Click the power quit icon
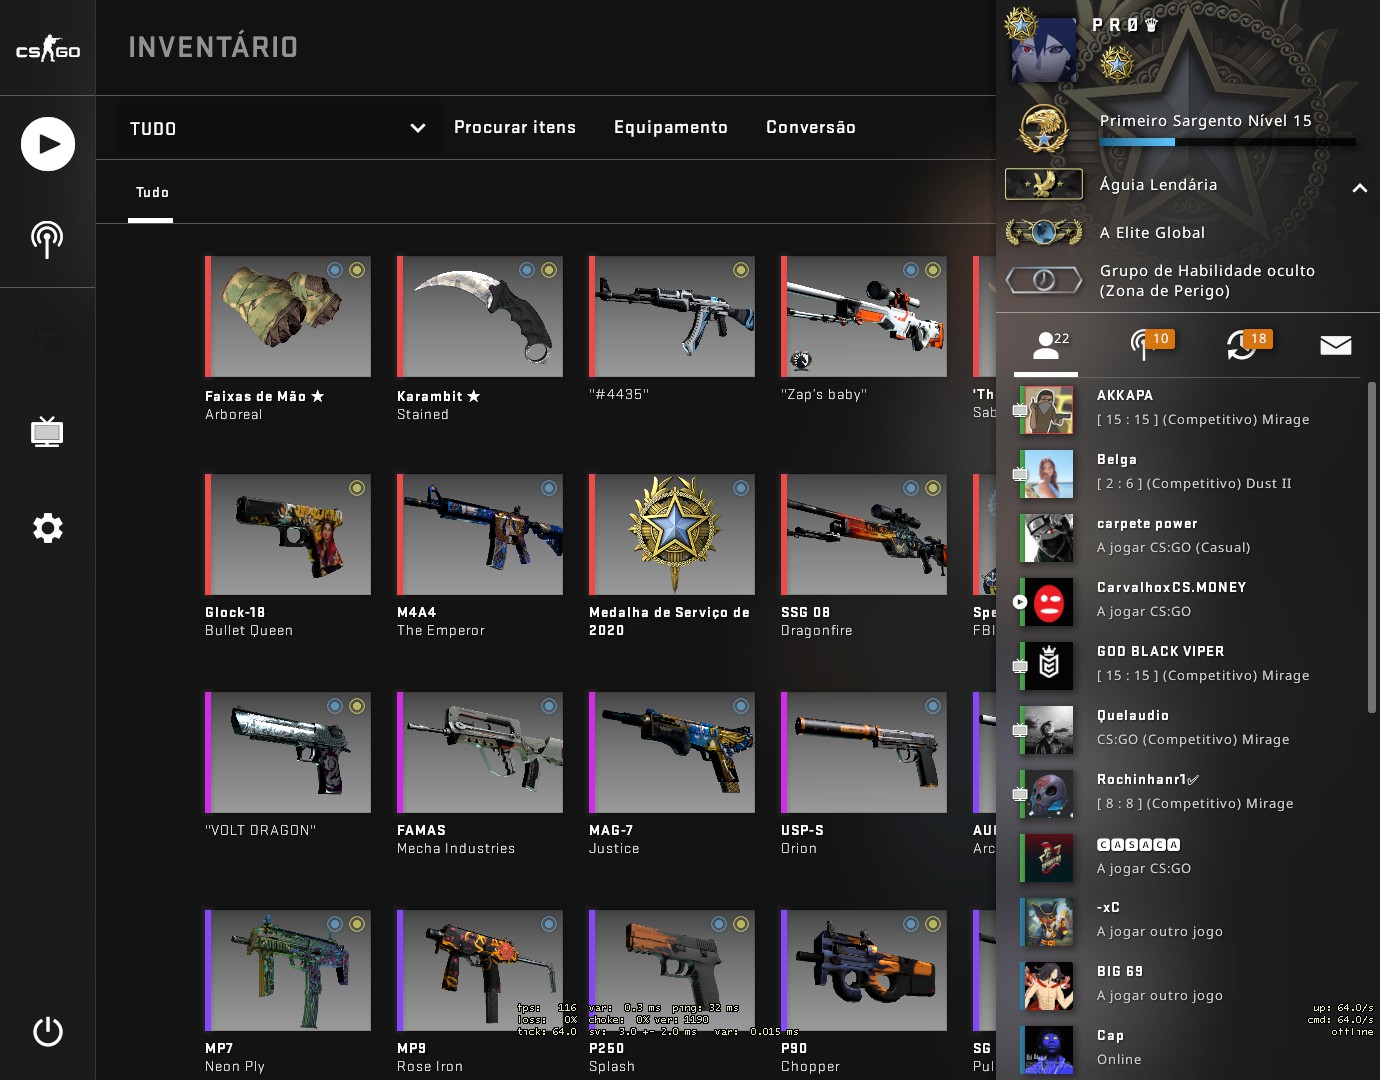 click(47, 1031)
